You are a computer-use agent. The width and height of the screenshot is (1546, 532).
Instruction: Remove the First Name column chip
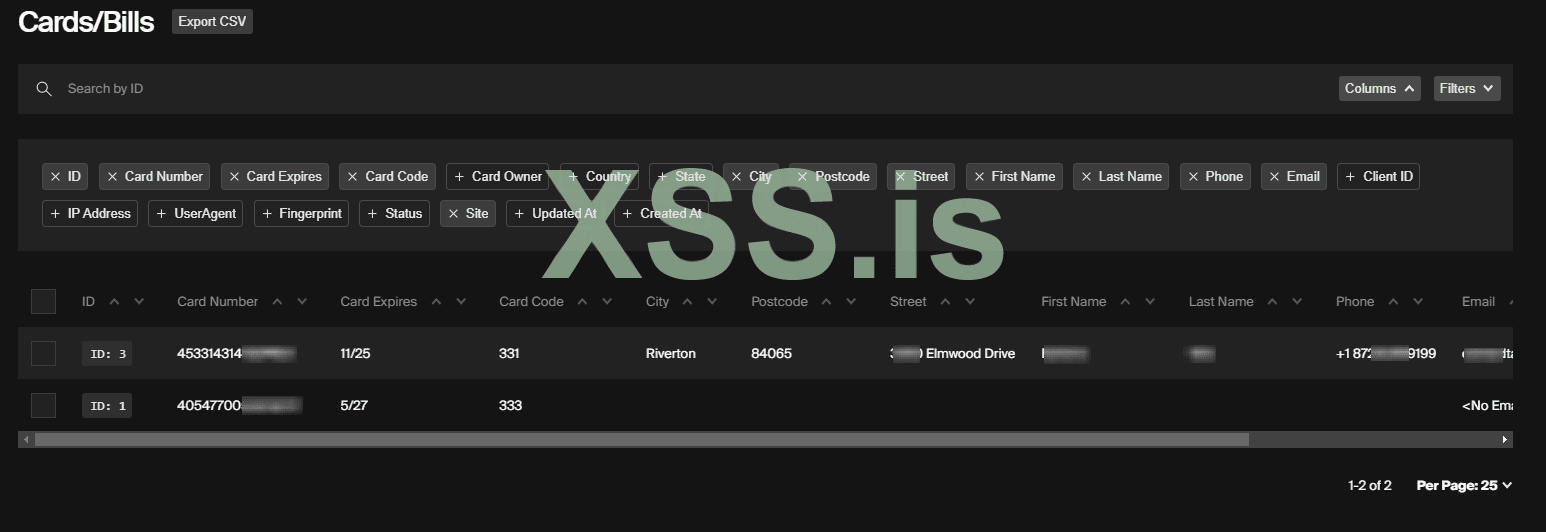tap(1014, 177)
